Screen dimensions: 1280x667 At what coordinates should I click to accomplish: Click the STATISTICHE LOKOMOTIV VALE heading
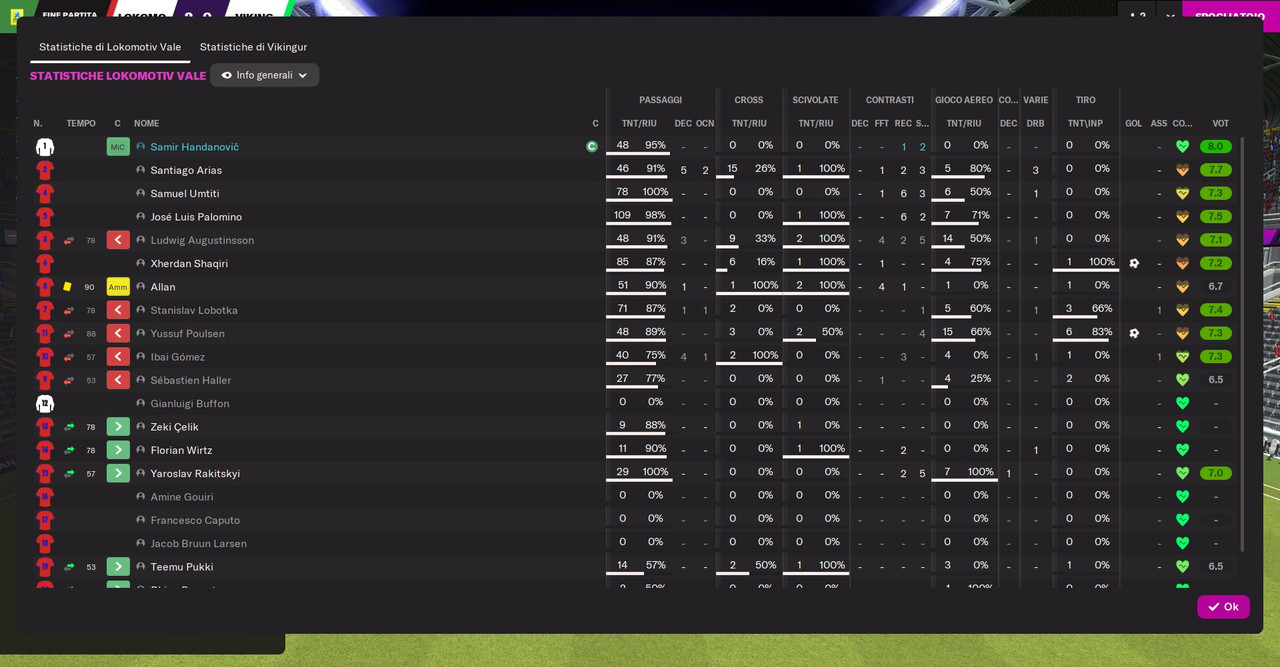[118, 76]
